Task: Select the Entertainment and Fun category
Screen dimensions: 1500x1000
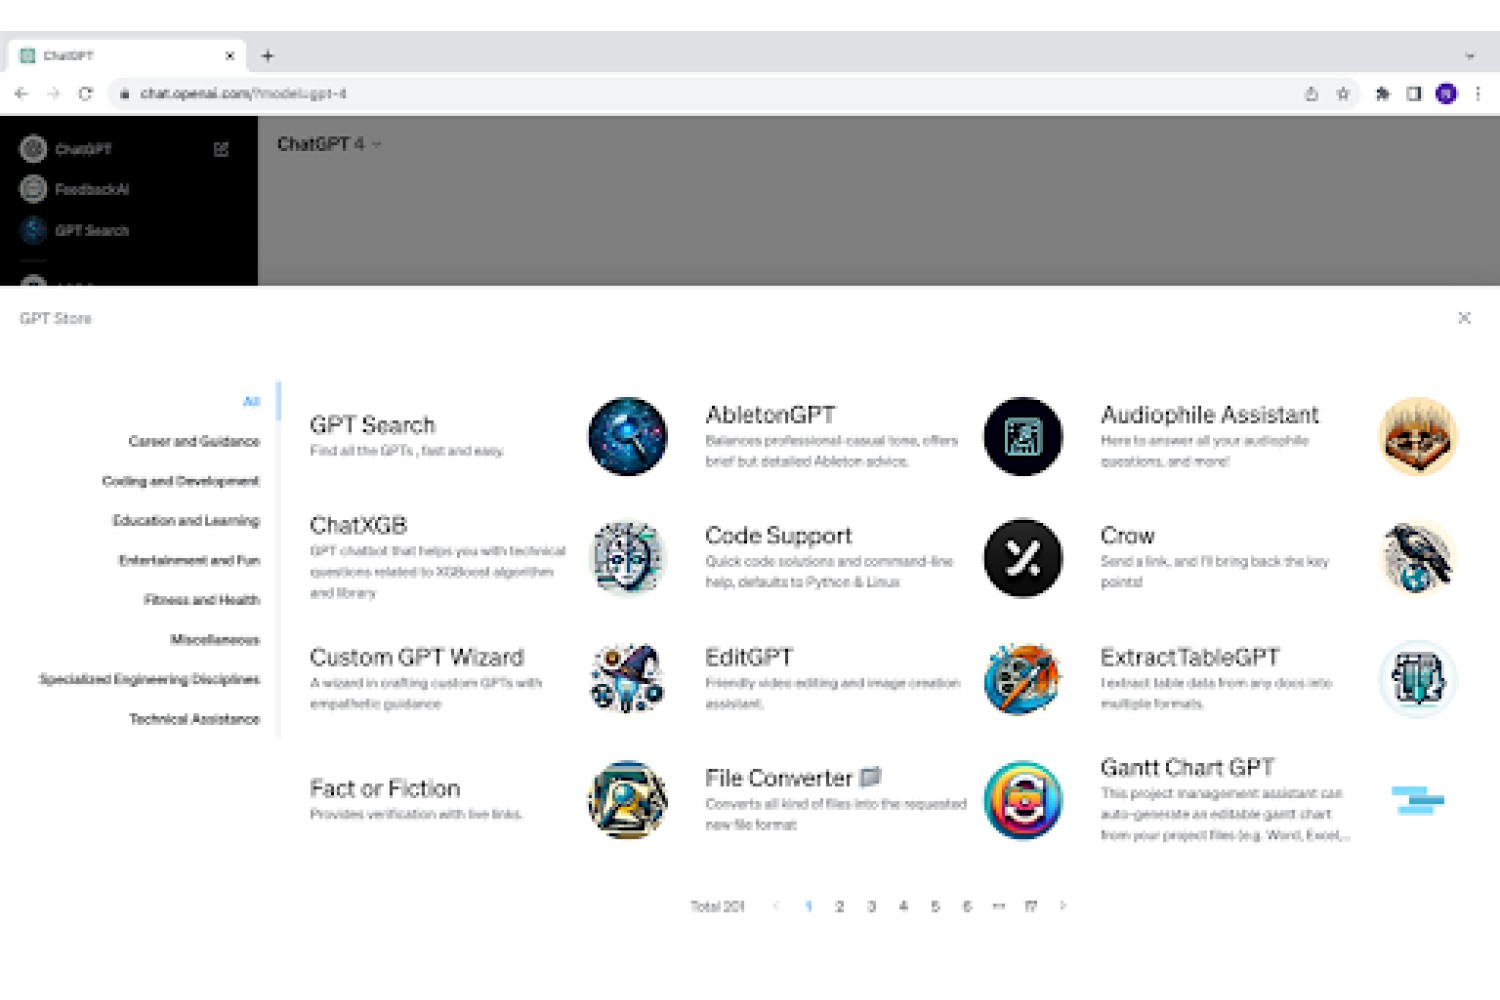Action: pyautogui.click(x=189, y=560)
